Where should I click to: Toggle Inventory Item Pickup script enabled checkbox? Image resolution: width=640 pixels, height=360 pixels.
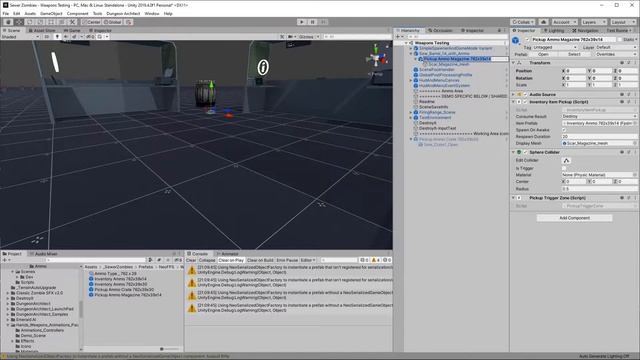[526, 102]
